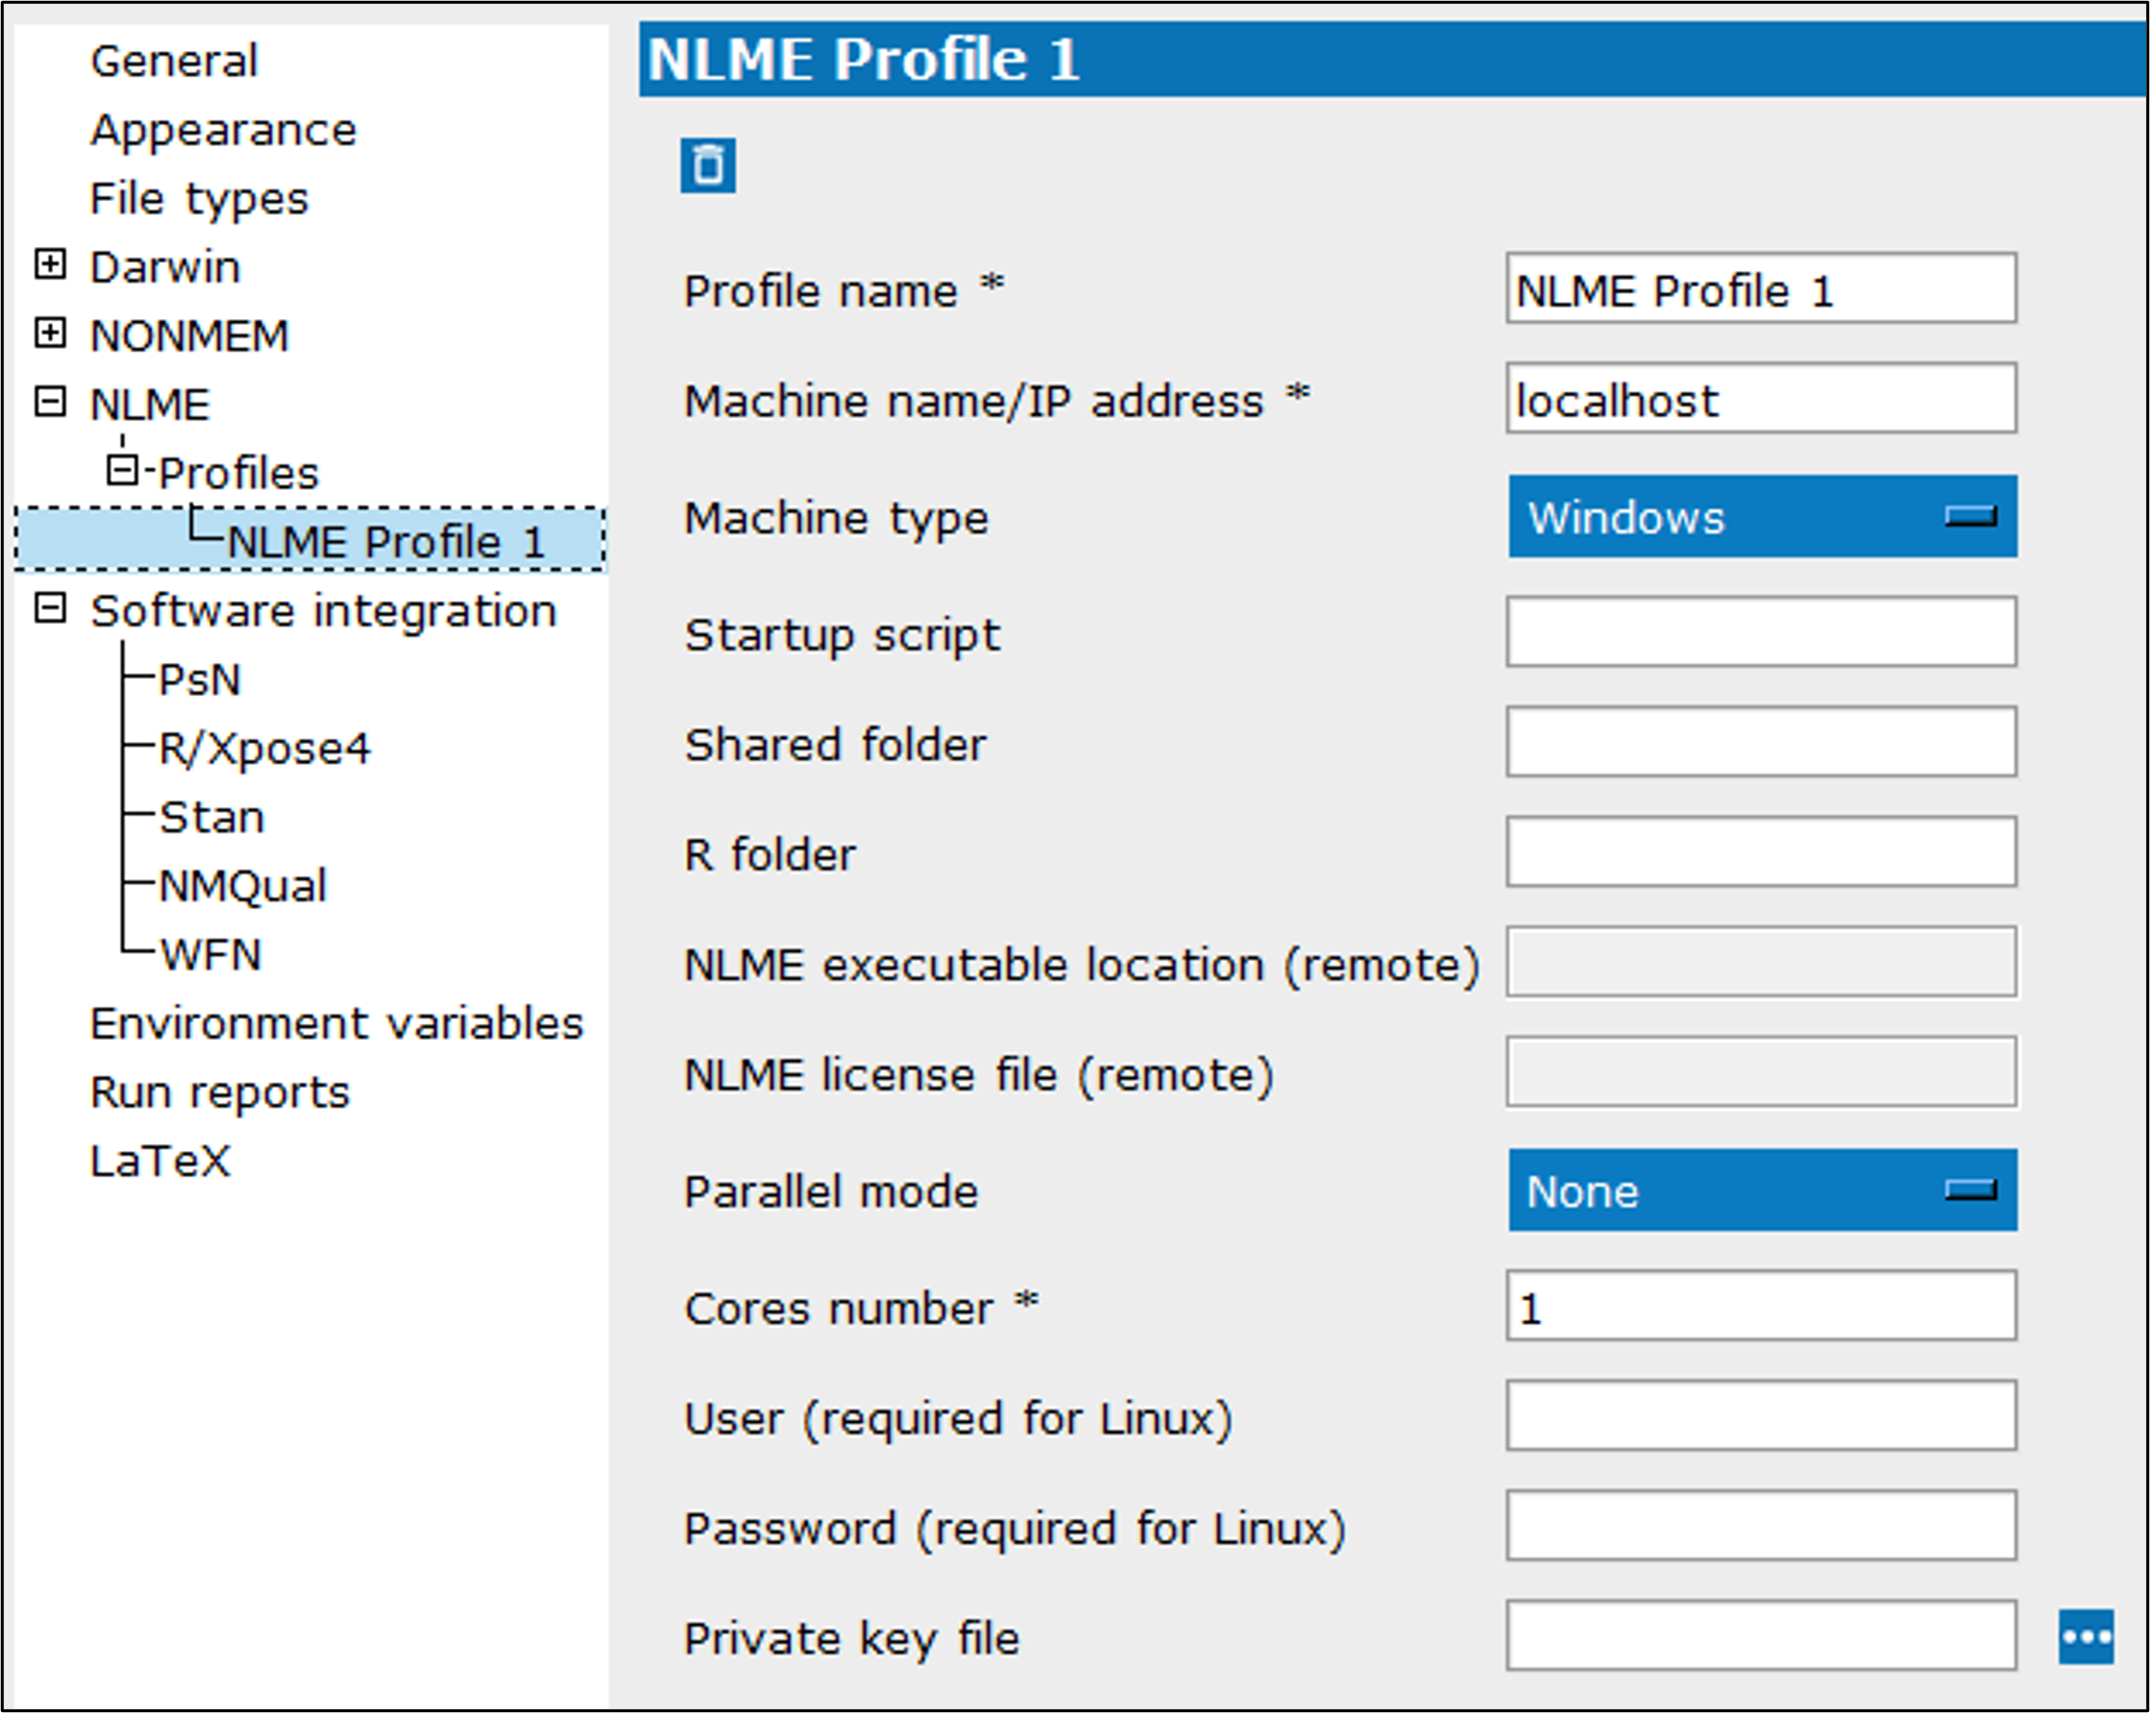Open NMQual integration settings
This screenshot has width=2150, height=1713.
click(x=243, y=886)
